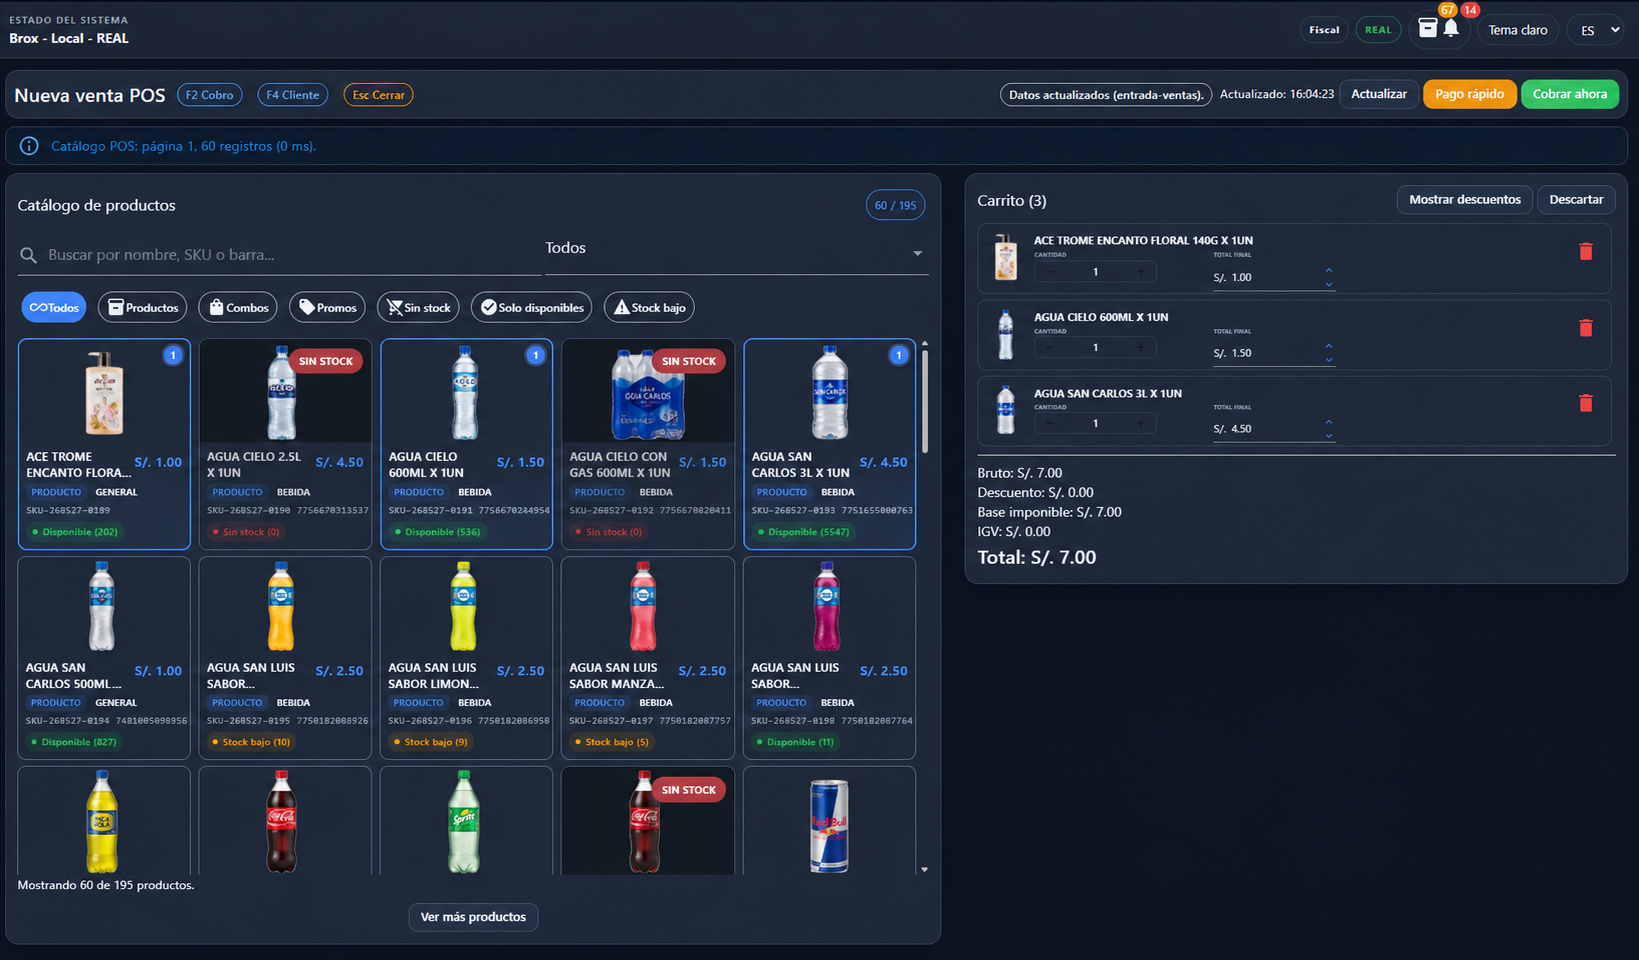
Task: Add the purple AGUA SAN LUIS product, SKU ending 0198
Action: tap(830, 658)
